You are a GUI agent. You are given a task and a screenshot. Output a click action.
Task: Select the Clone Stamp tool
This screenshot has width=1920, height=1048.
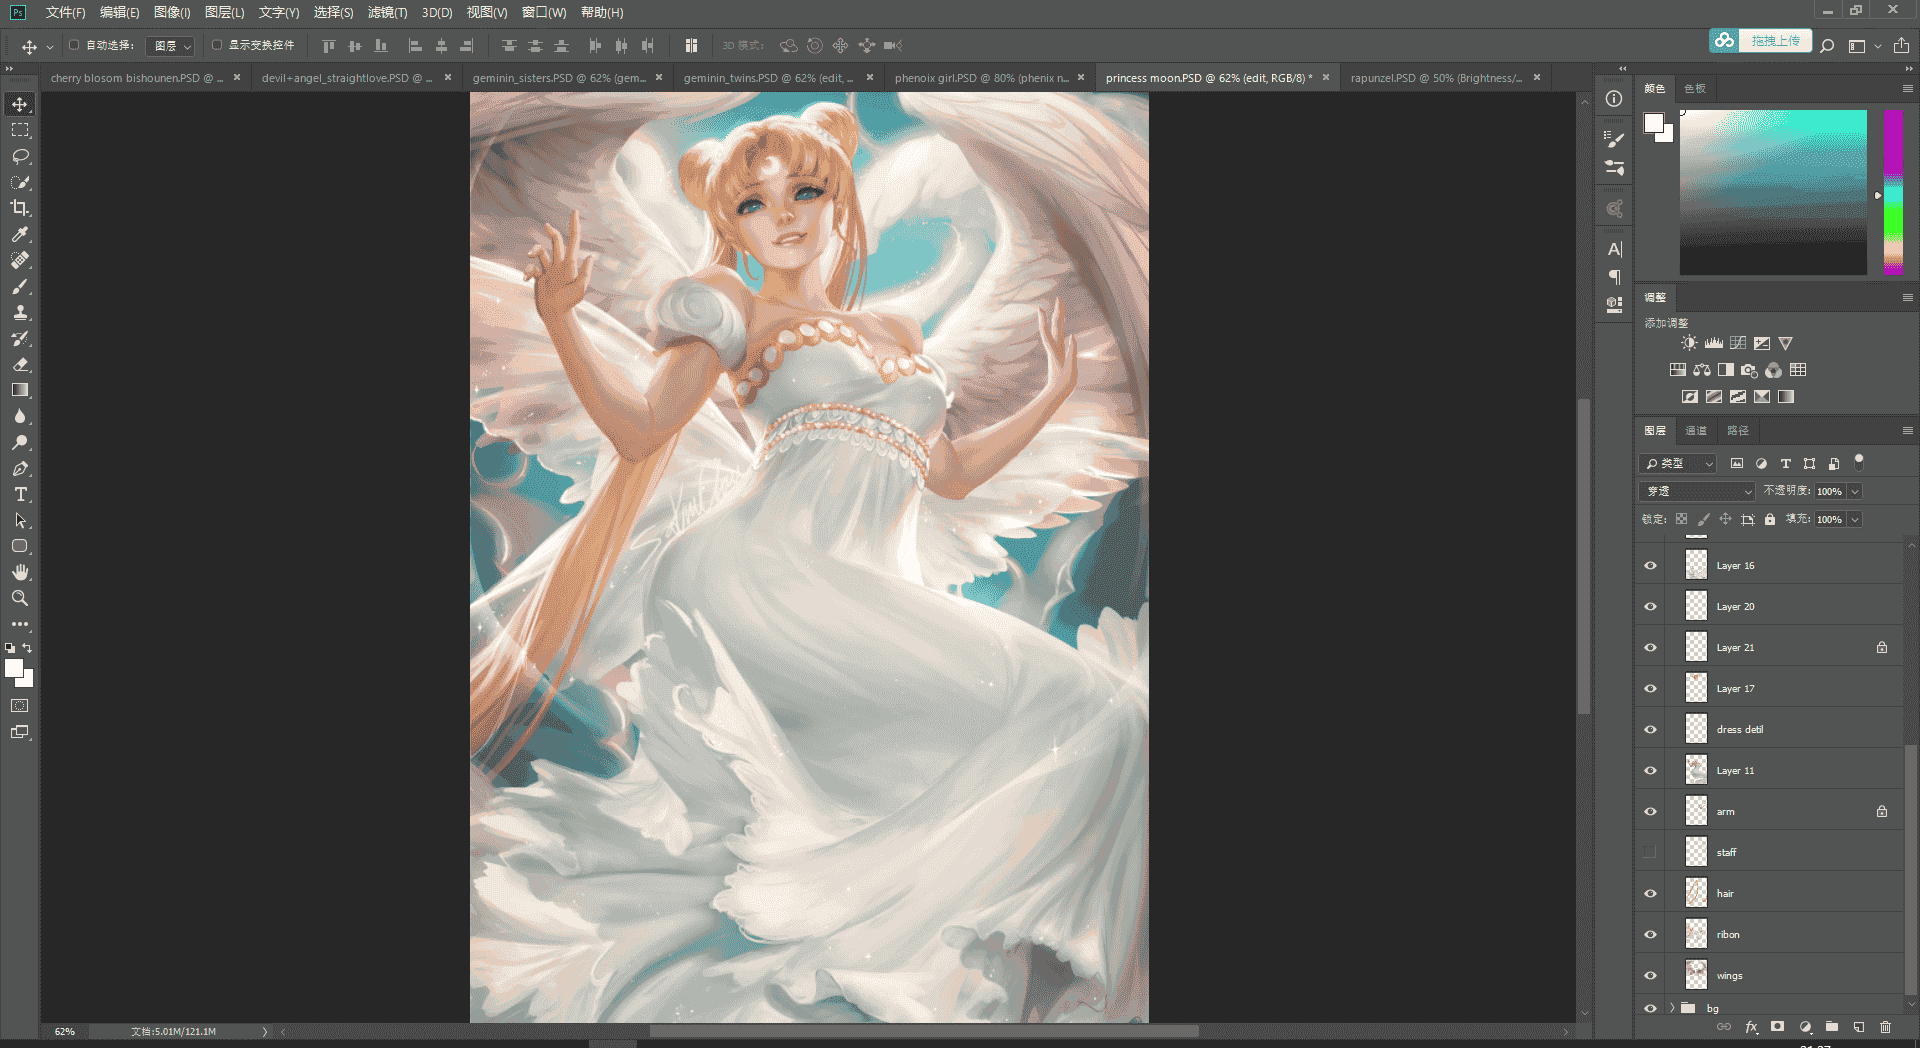[20, 312]
